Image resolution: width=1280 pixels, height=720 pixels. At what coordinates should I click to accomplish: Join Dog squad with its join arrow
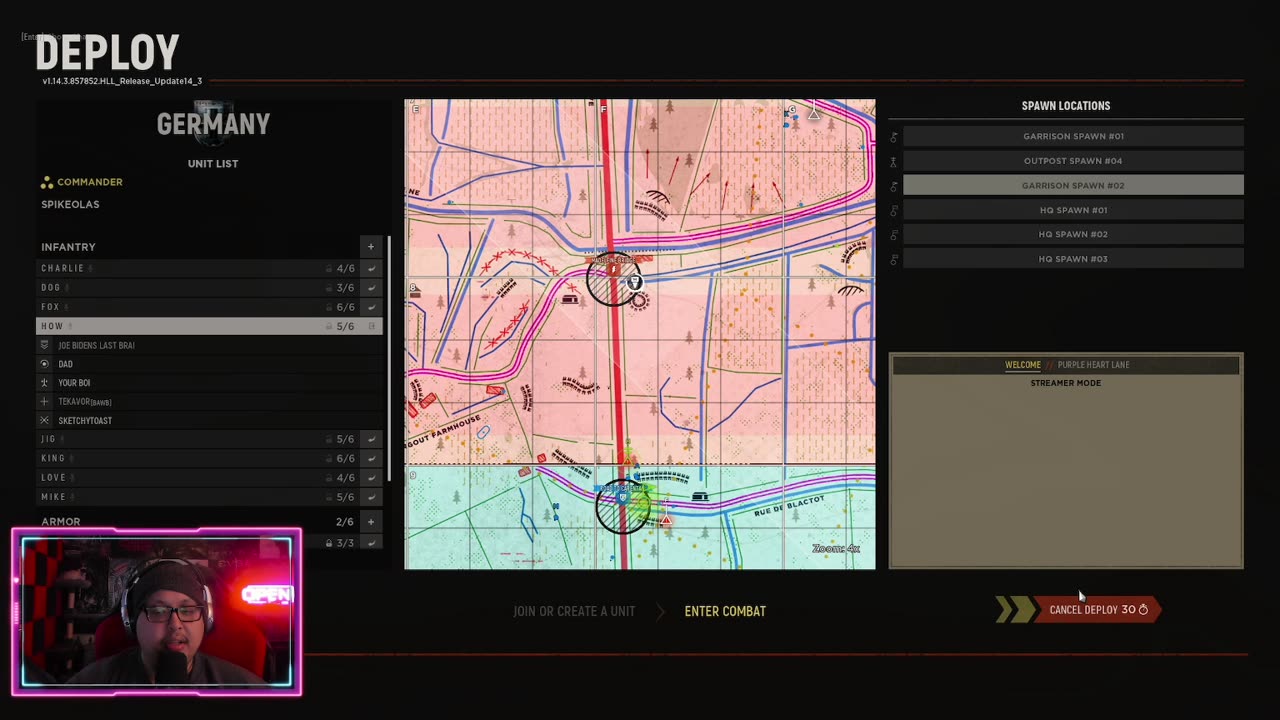(372, 288)
